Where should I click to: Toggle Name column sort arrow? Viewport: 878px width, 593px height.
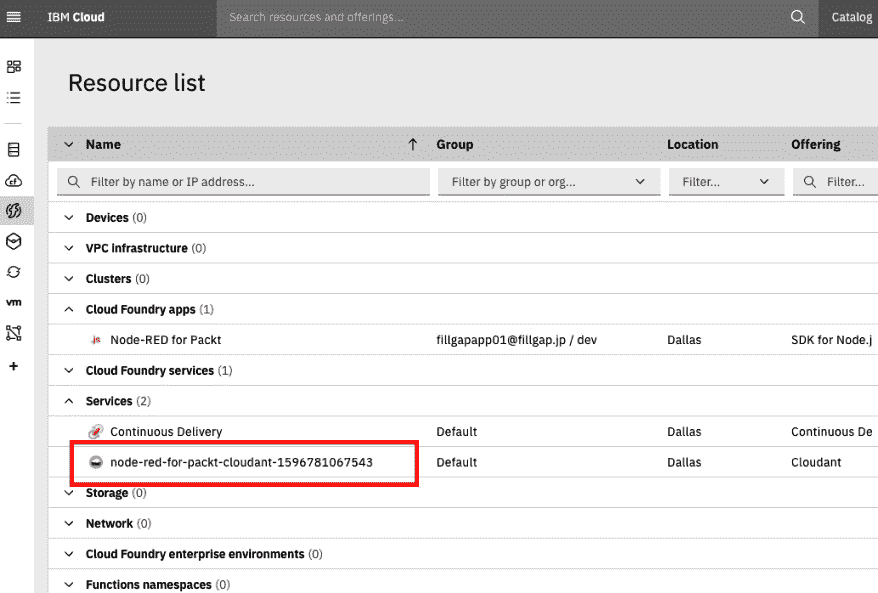(x=413, y=144)
